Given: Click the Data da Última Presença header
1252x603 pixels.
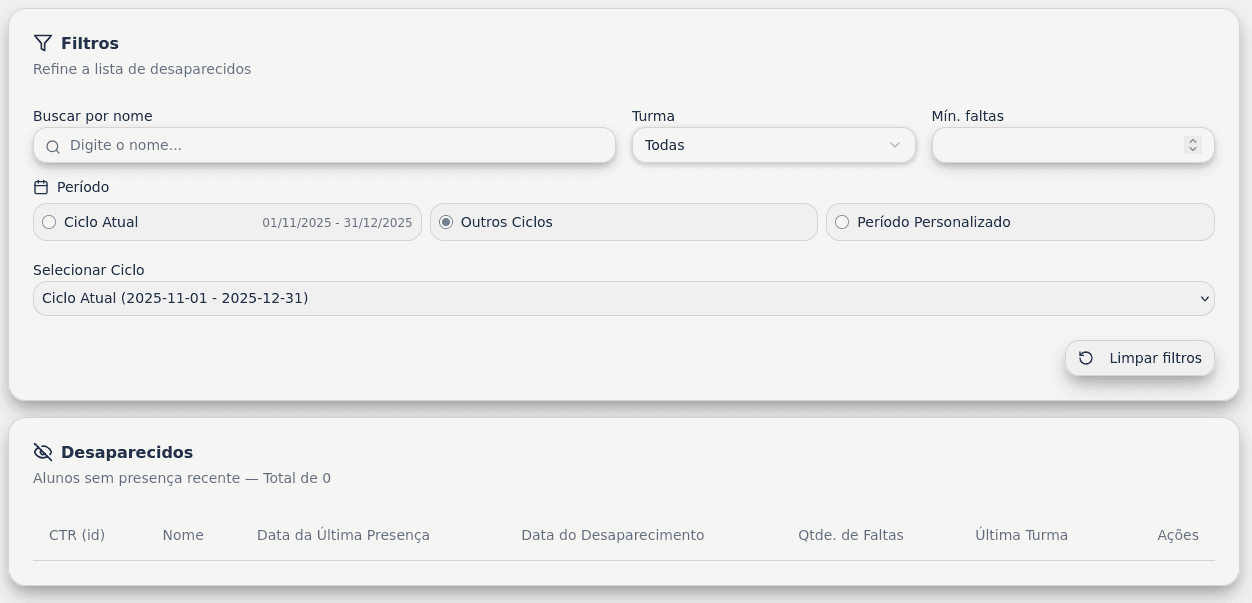Looking at the screenshot, I should (x=343, y=535).
